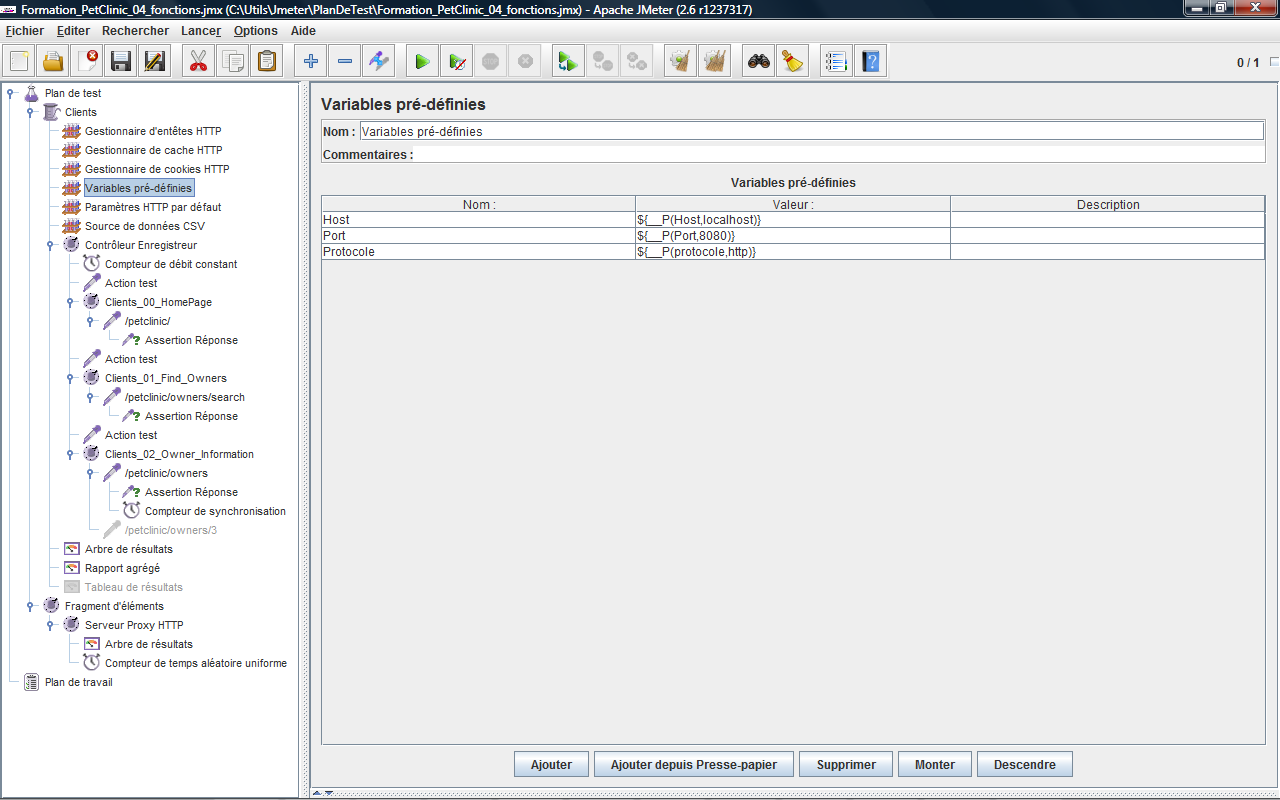Click the green Start test run icon
Viewport: 1280px width, 800px height.
click(x=422, y=62)
